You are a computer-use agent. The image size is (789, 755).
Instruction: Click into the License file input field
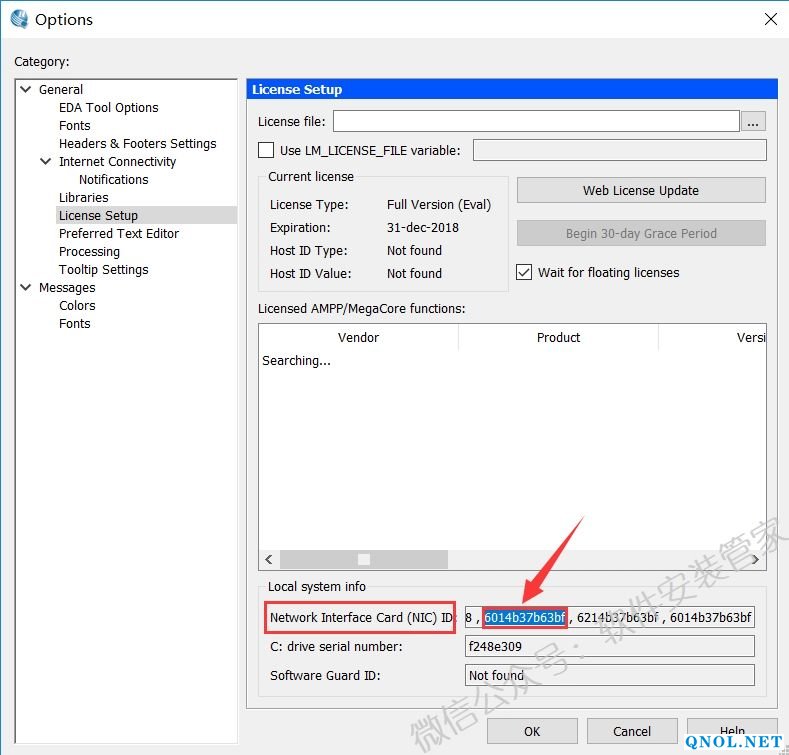[535, 122]
